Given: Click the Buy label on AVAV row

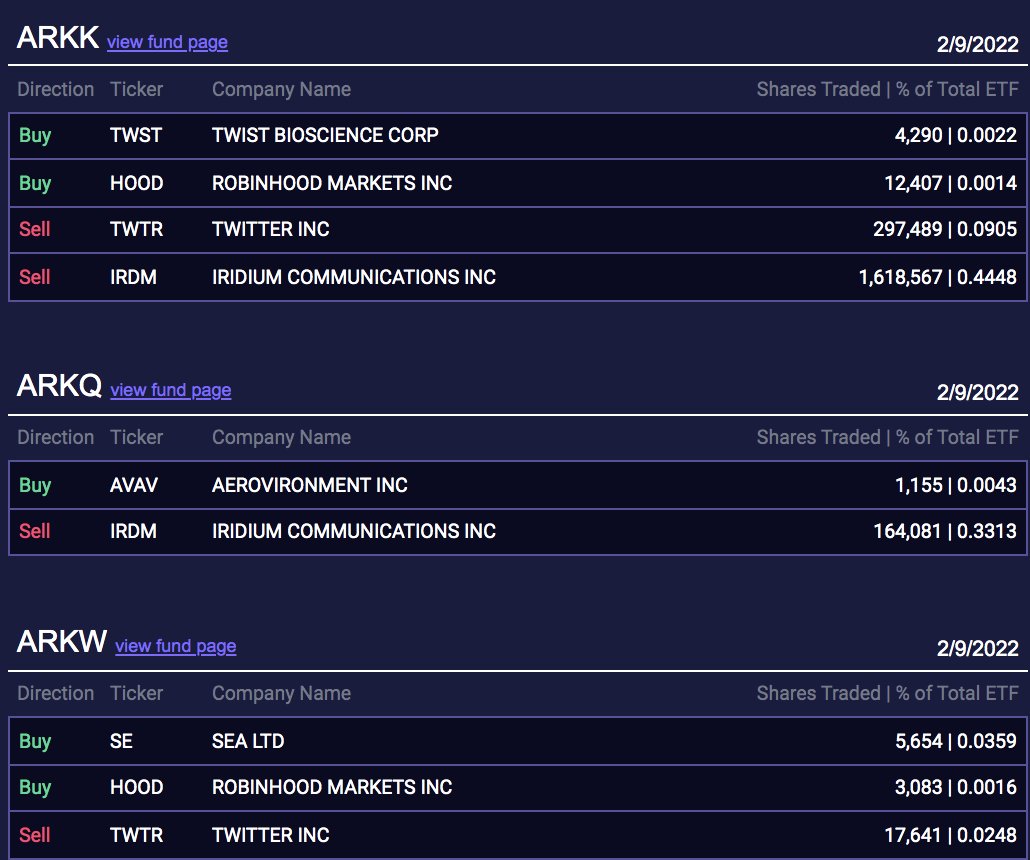Looking at the screenshot, I should (x=35, y=486).
